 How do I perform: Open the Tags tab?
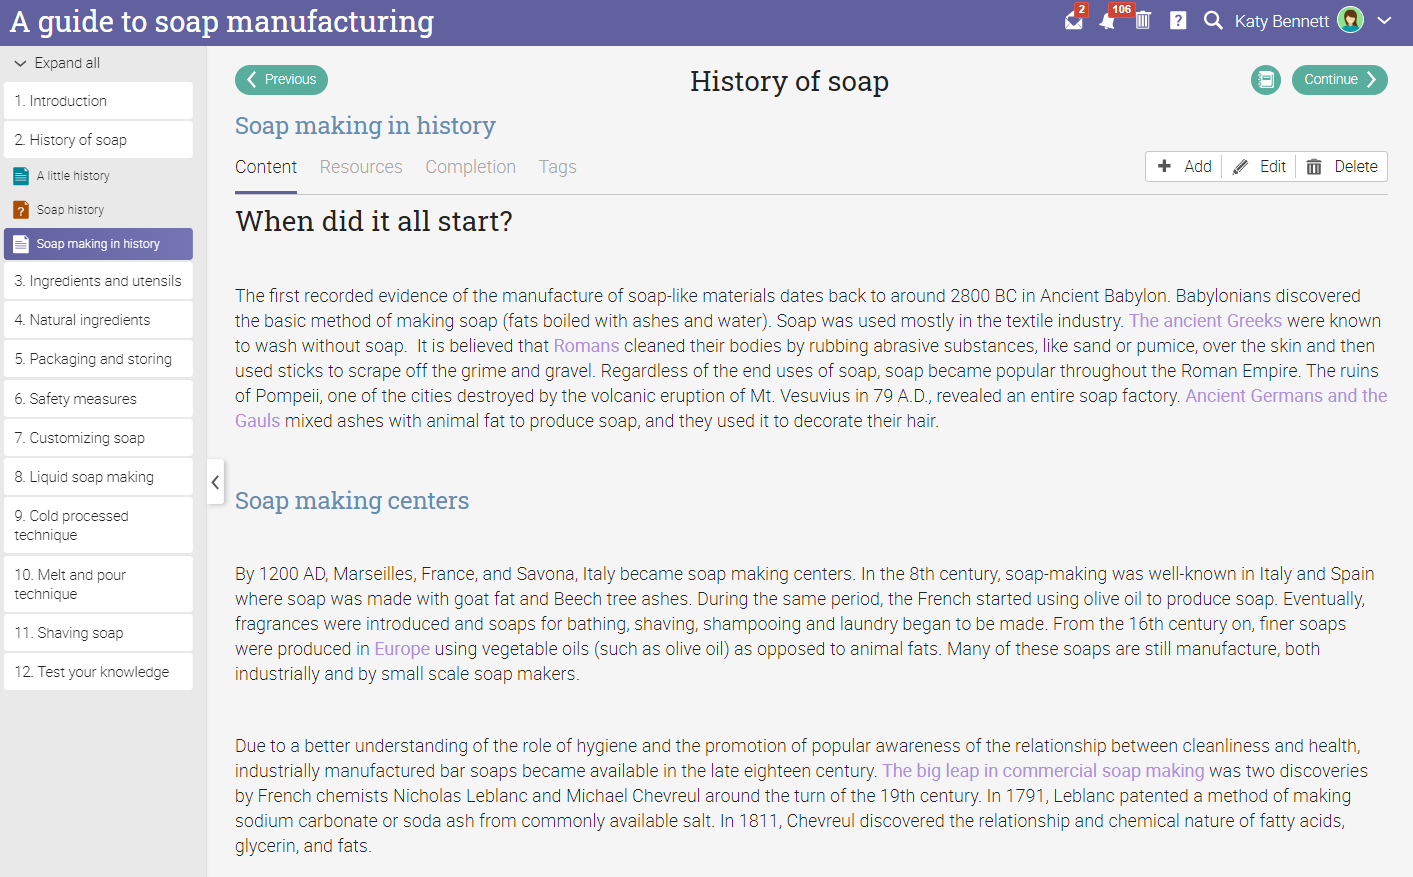tap(557, 167)
